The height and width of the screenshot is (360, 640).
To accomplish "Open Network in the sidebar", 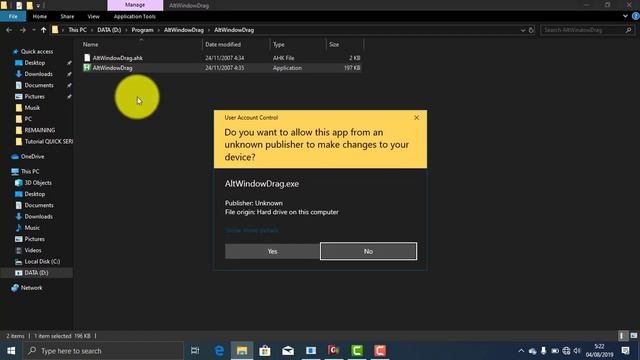I will 31,288.
